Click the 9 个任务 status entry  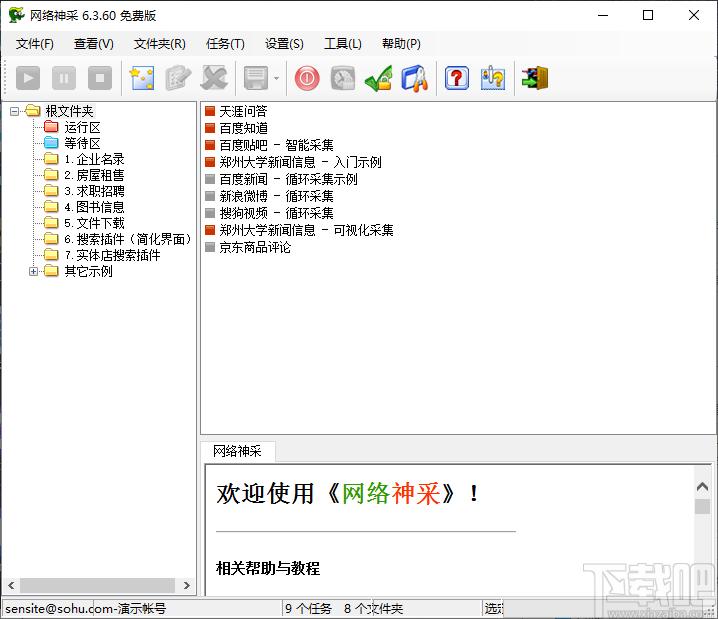308,608
